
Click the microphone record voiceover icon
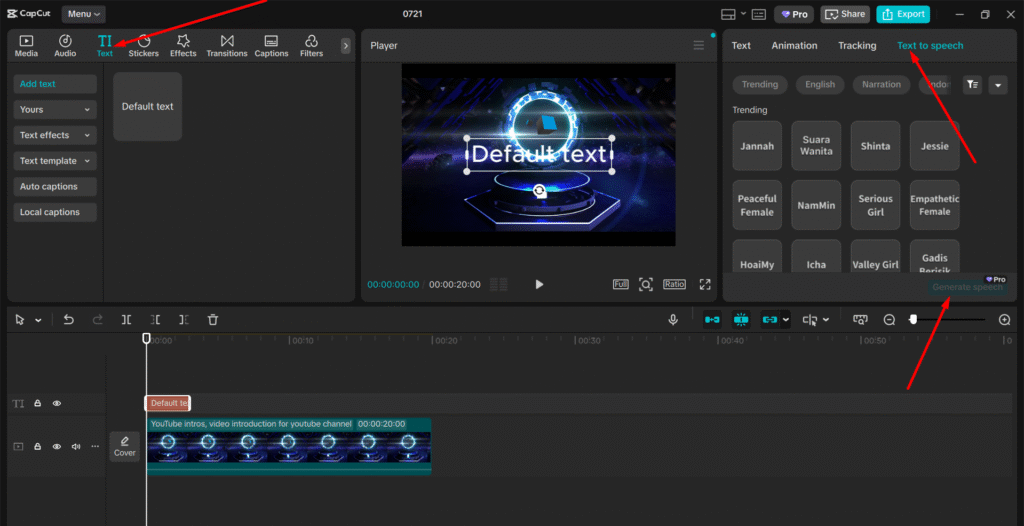pos(674,320)
